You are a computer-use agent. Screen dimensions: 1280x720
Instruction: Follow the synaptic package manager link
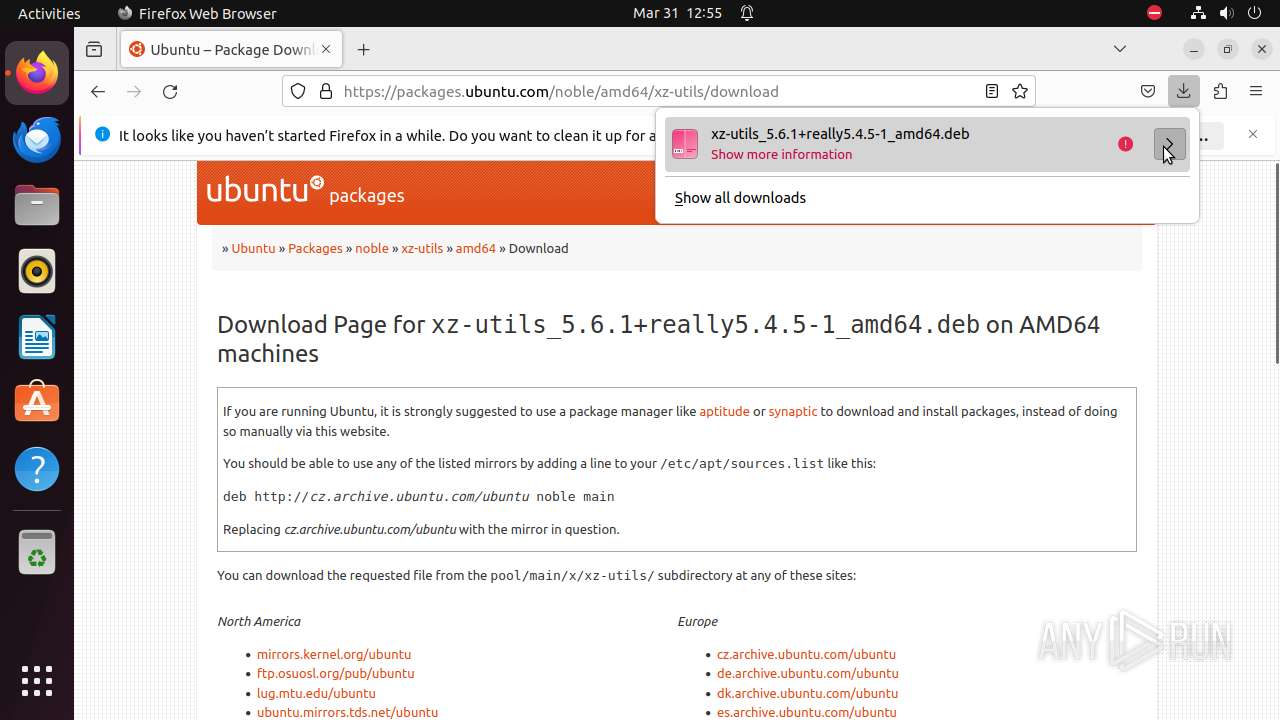pos(793,411)
